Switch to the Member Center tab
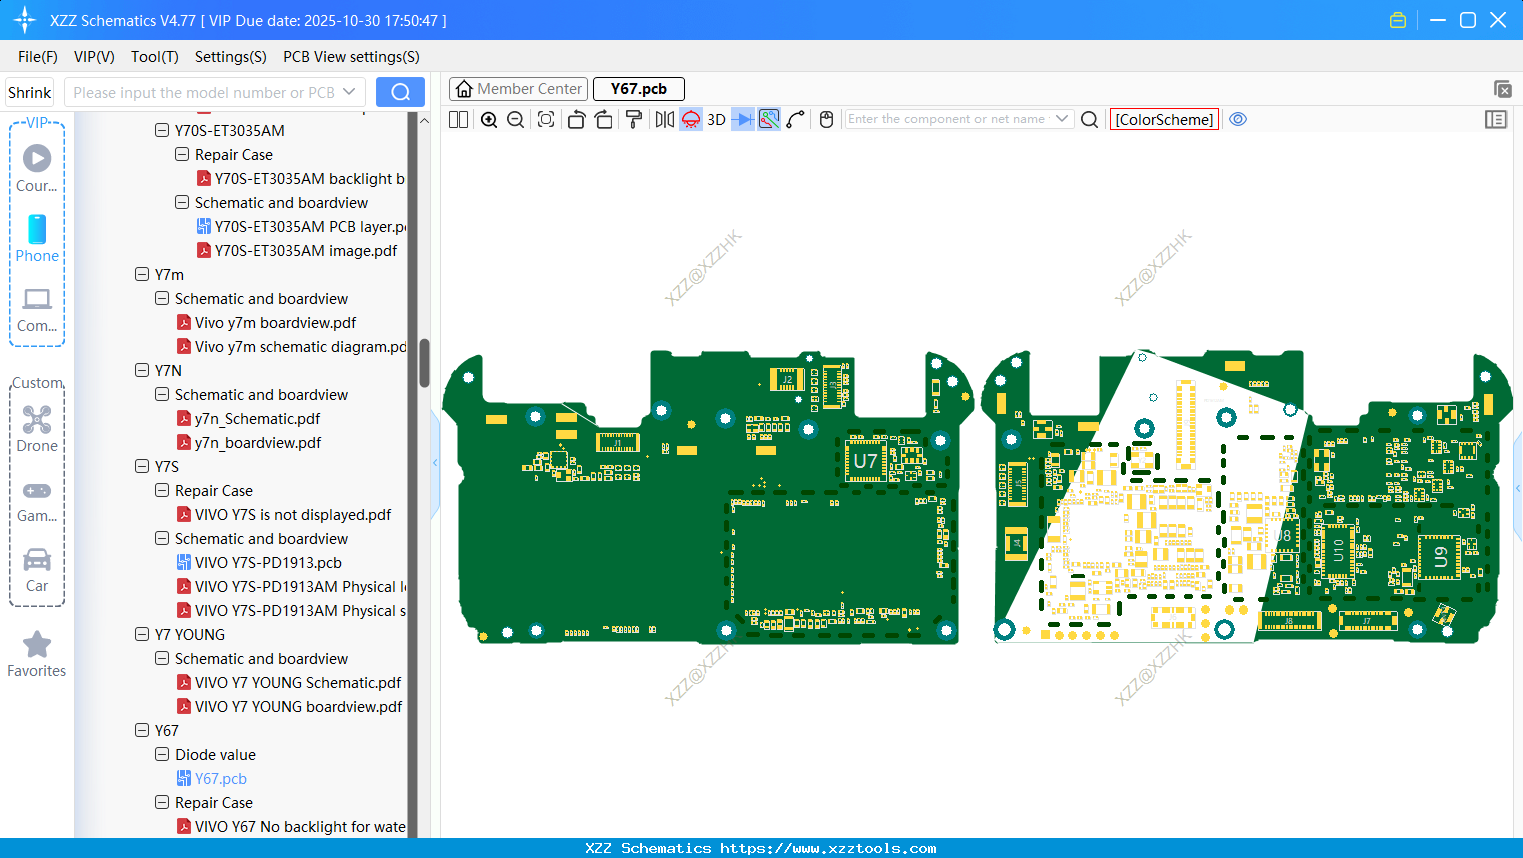The height and width of the screenshot is (858, 1523). (519, 89)
